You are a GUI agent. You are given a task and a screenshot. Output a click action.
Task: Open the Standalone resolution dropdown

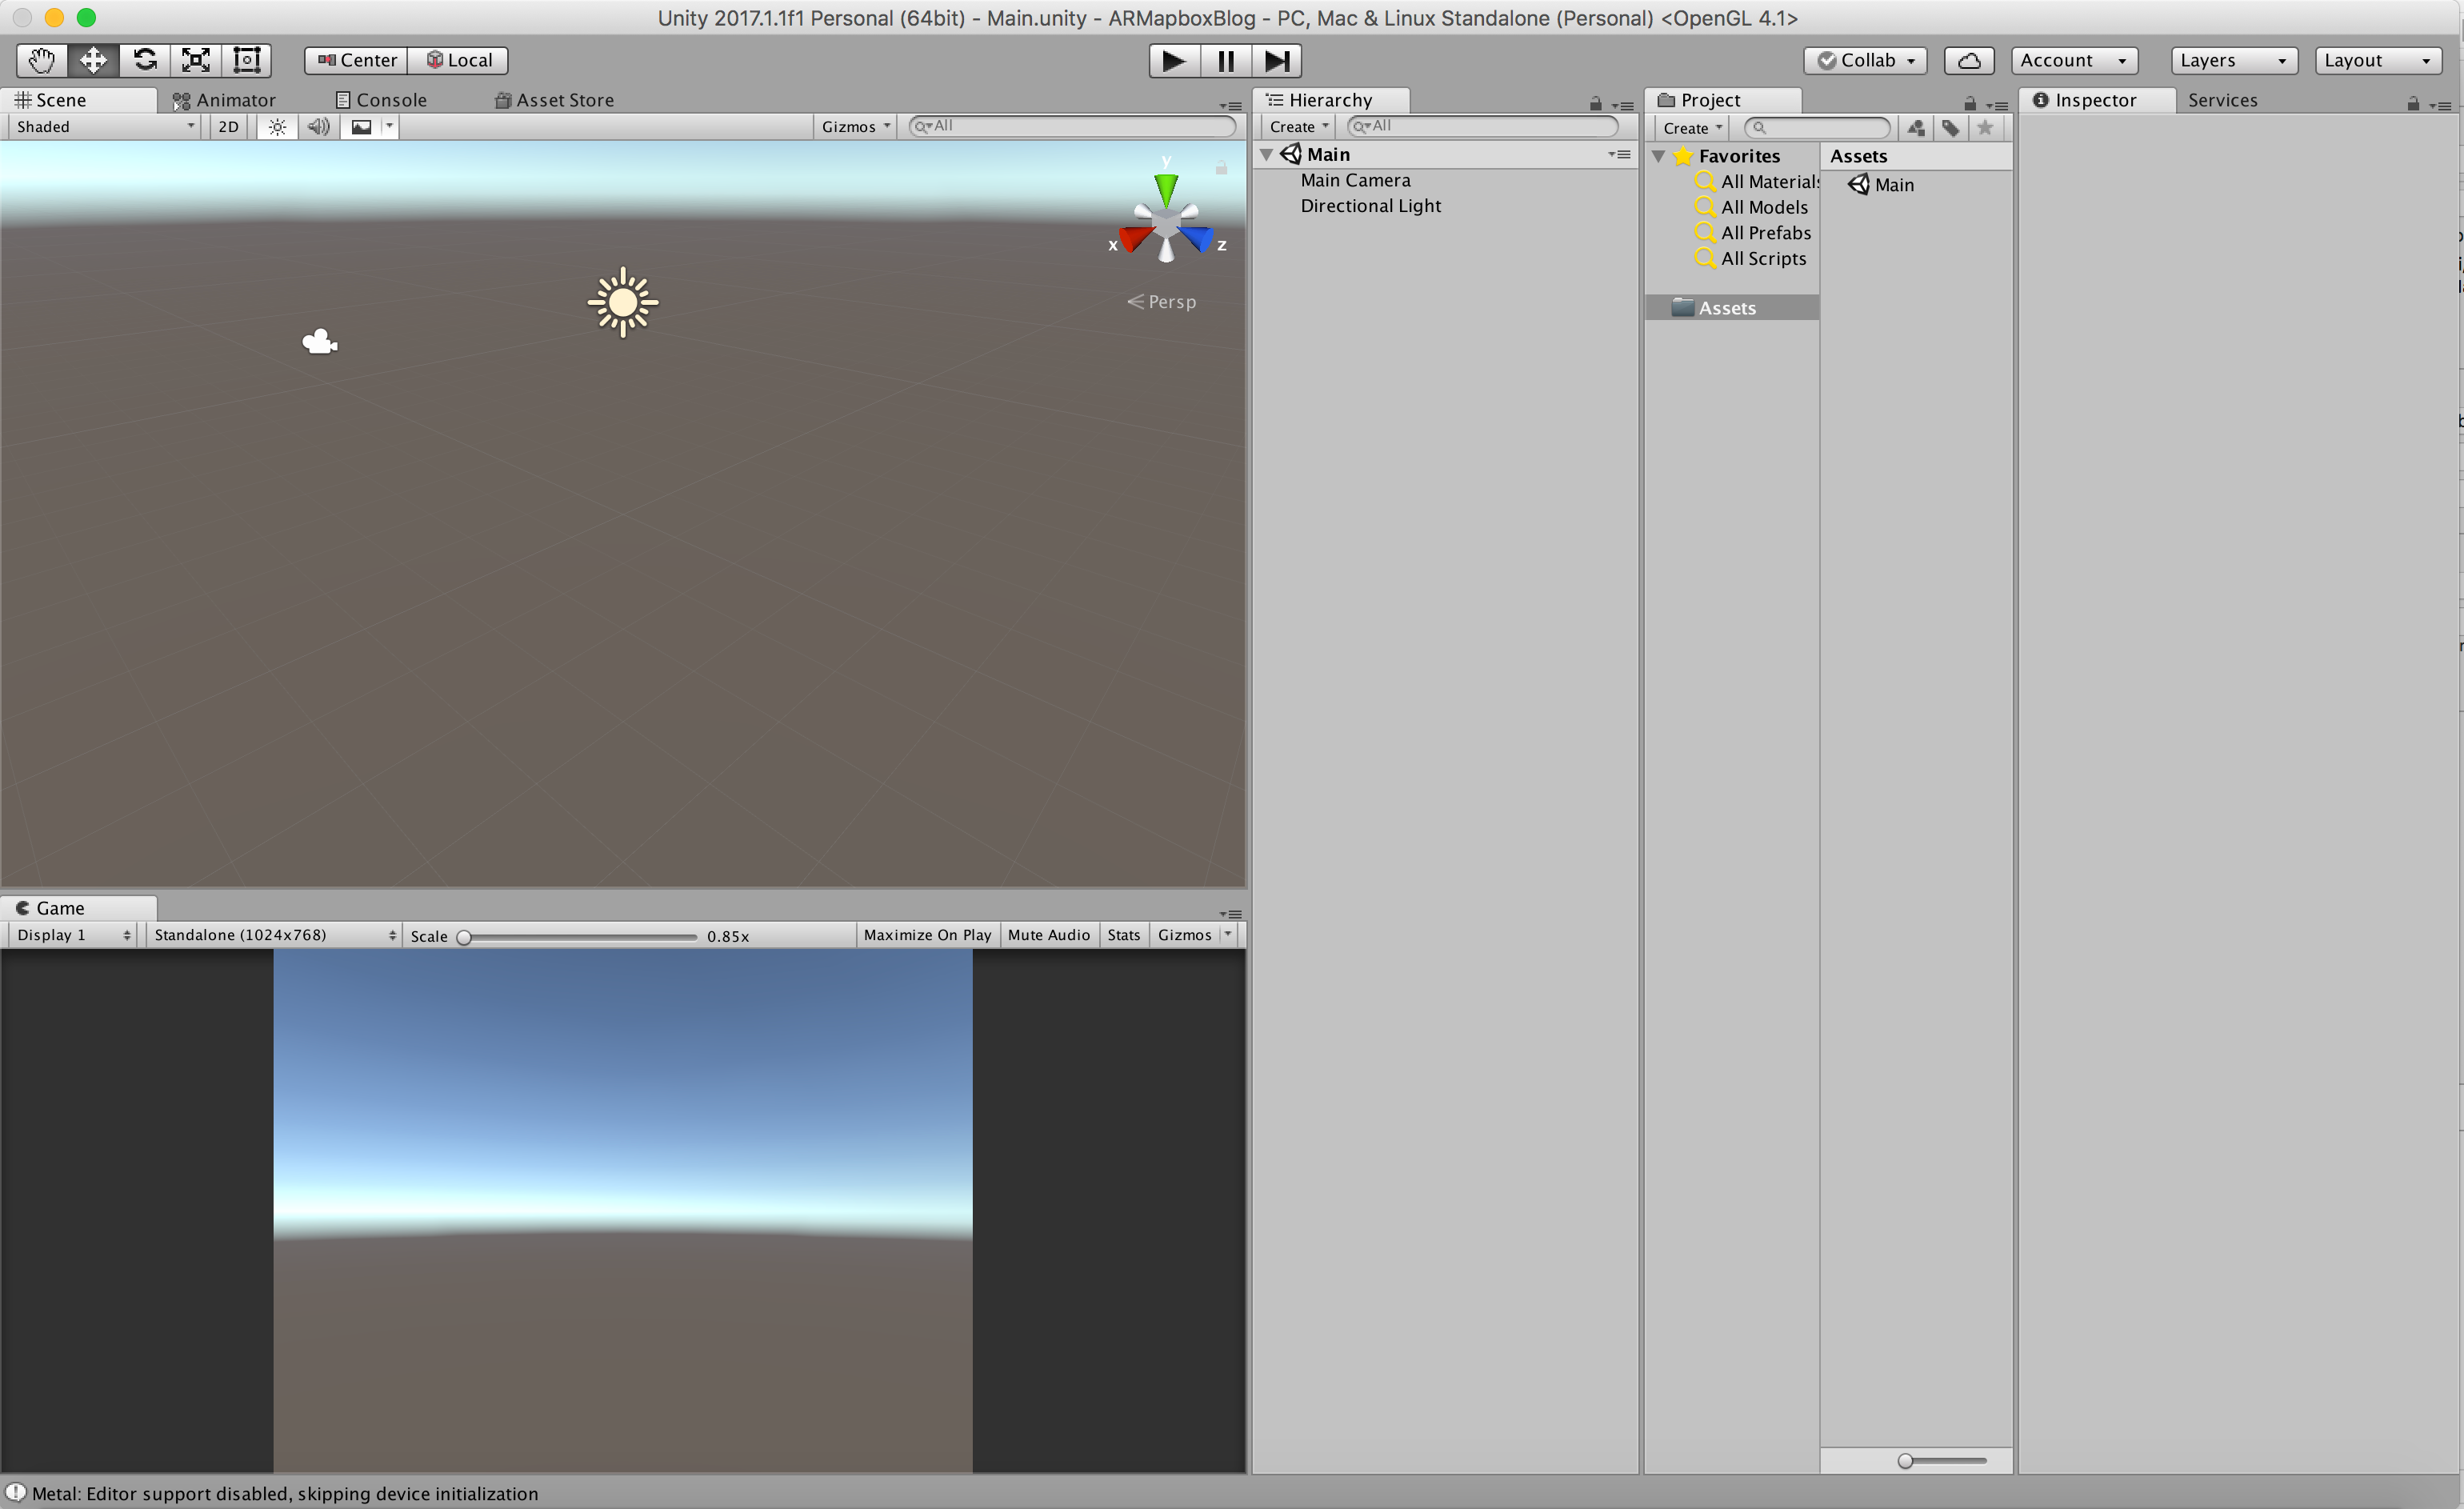tap(274, 935)
